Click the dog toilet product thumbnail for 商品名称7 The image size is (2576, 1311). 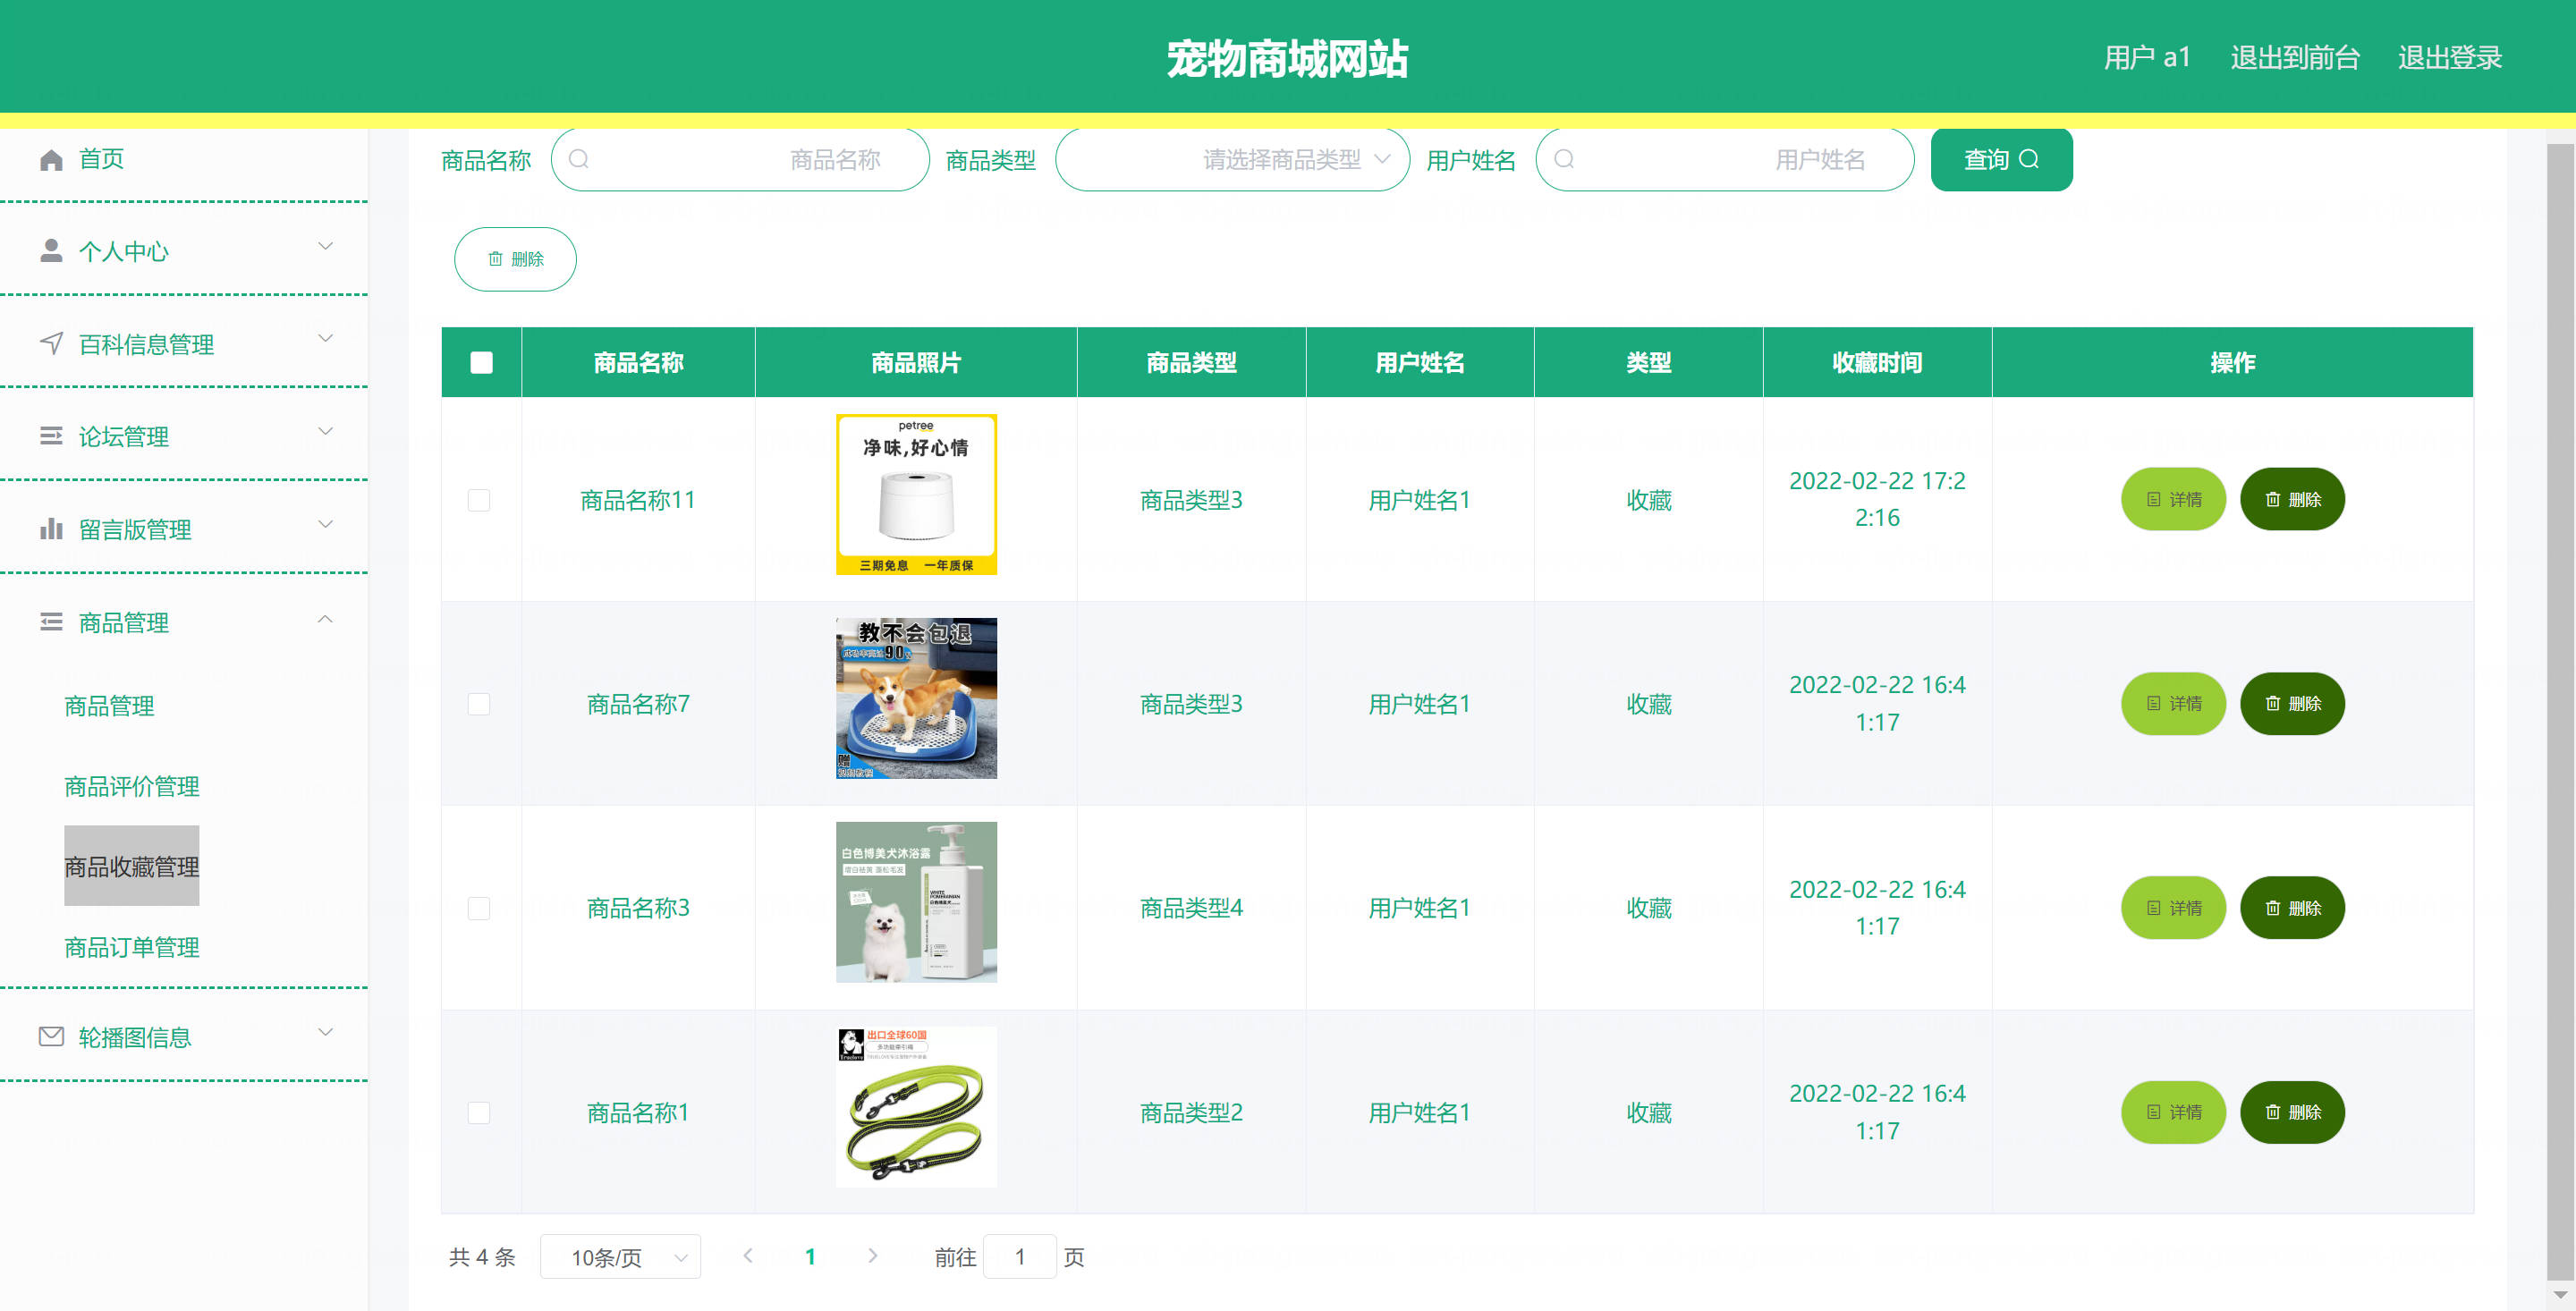pos(916,698)
